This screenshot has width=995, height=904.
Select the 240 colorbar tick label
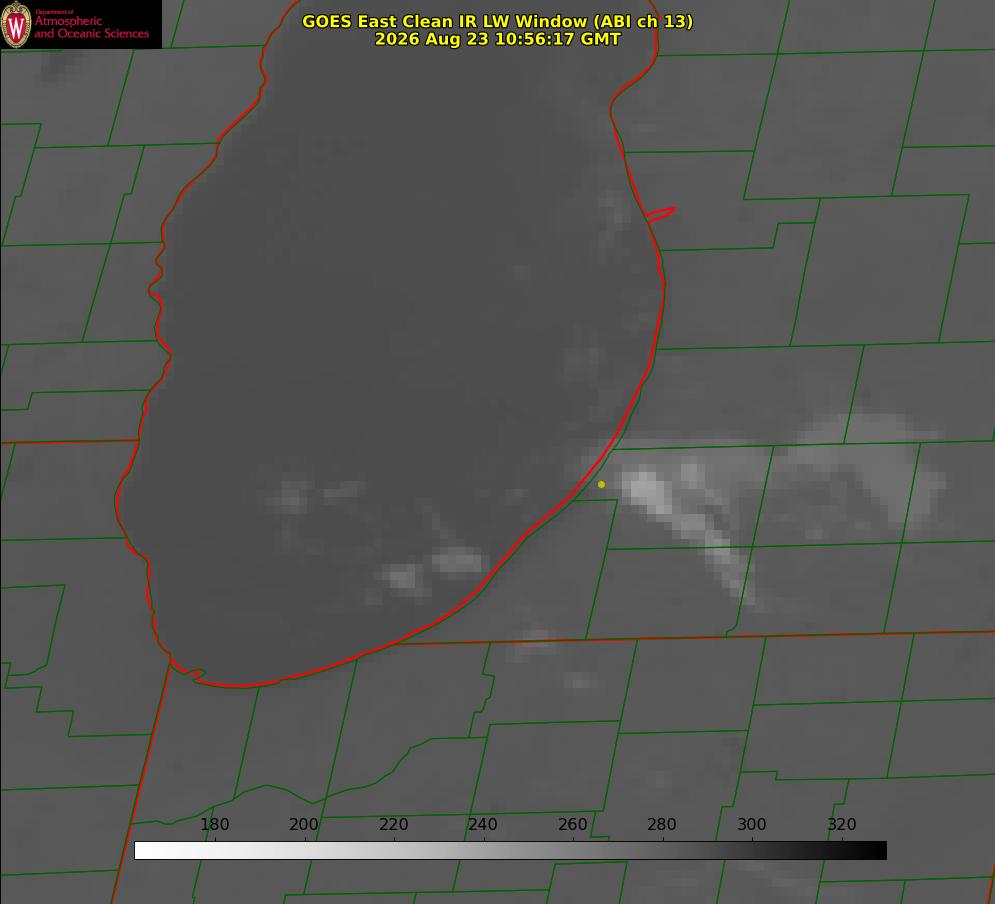[x=483, y=824]
